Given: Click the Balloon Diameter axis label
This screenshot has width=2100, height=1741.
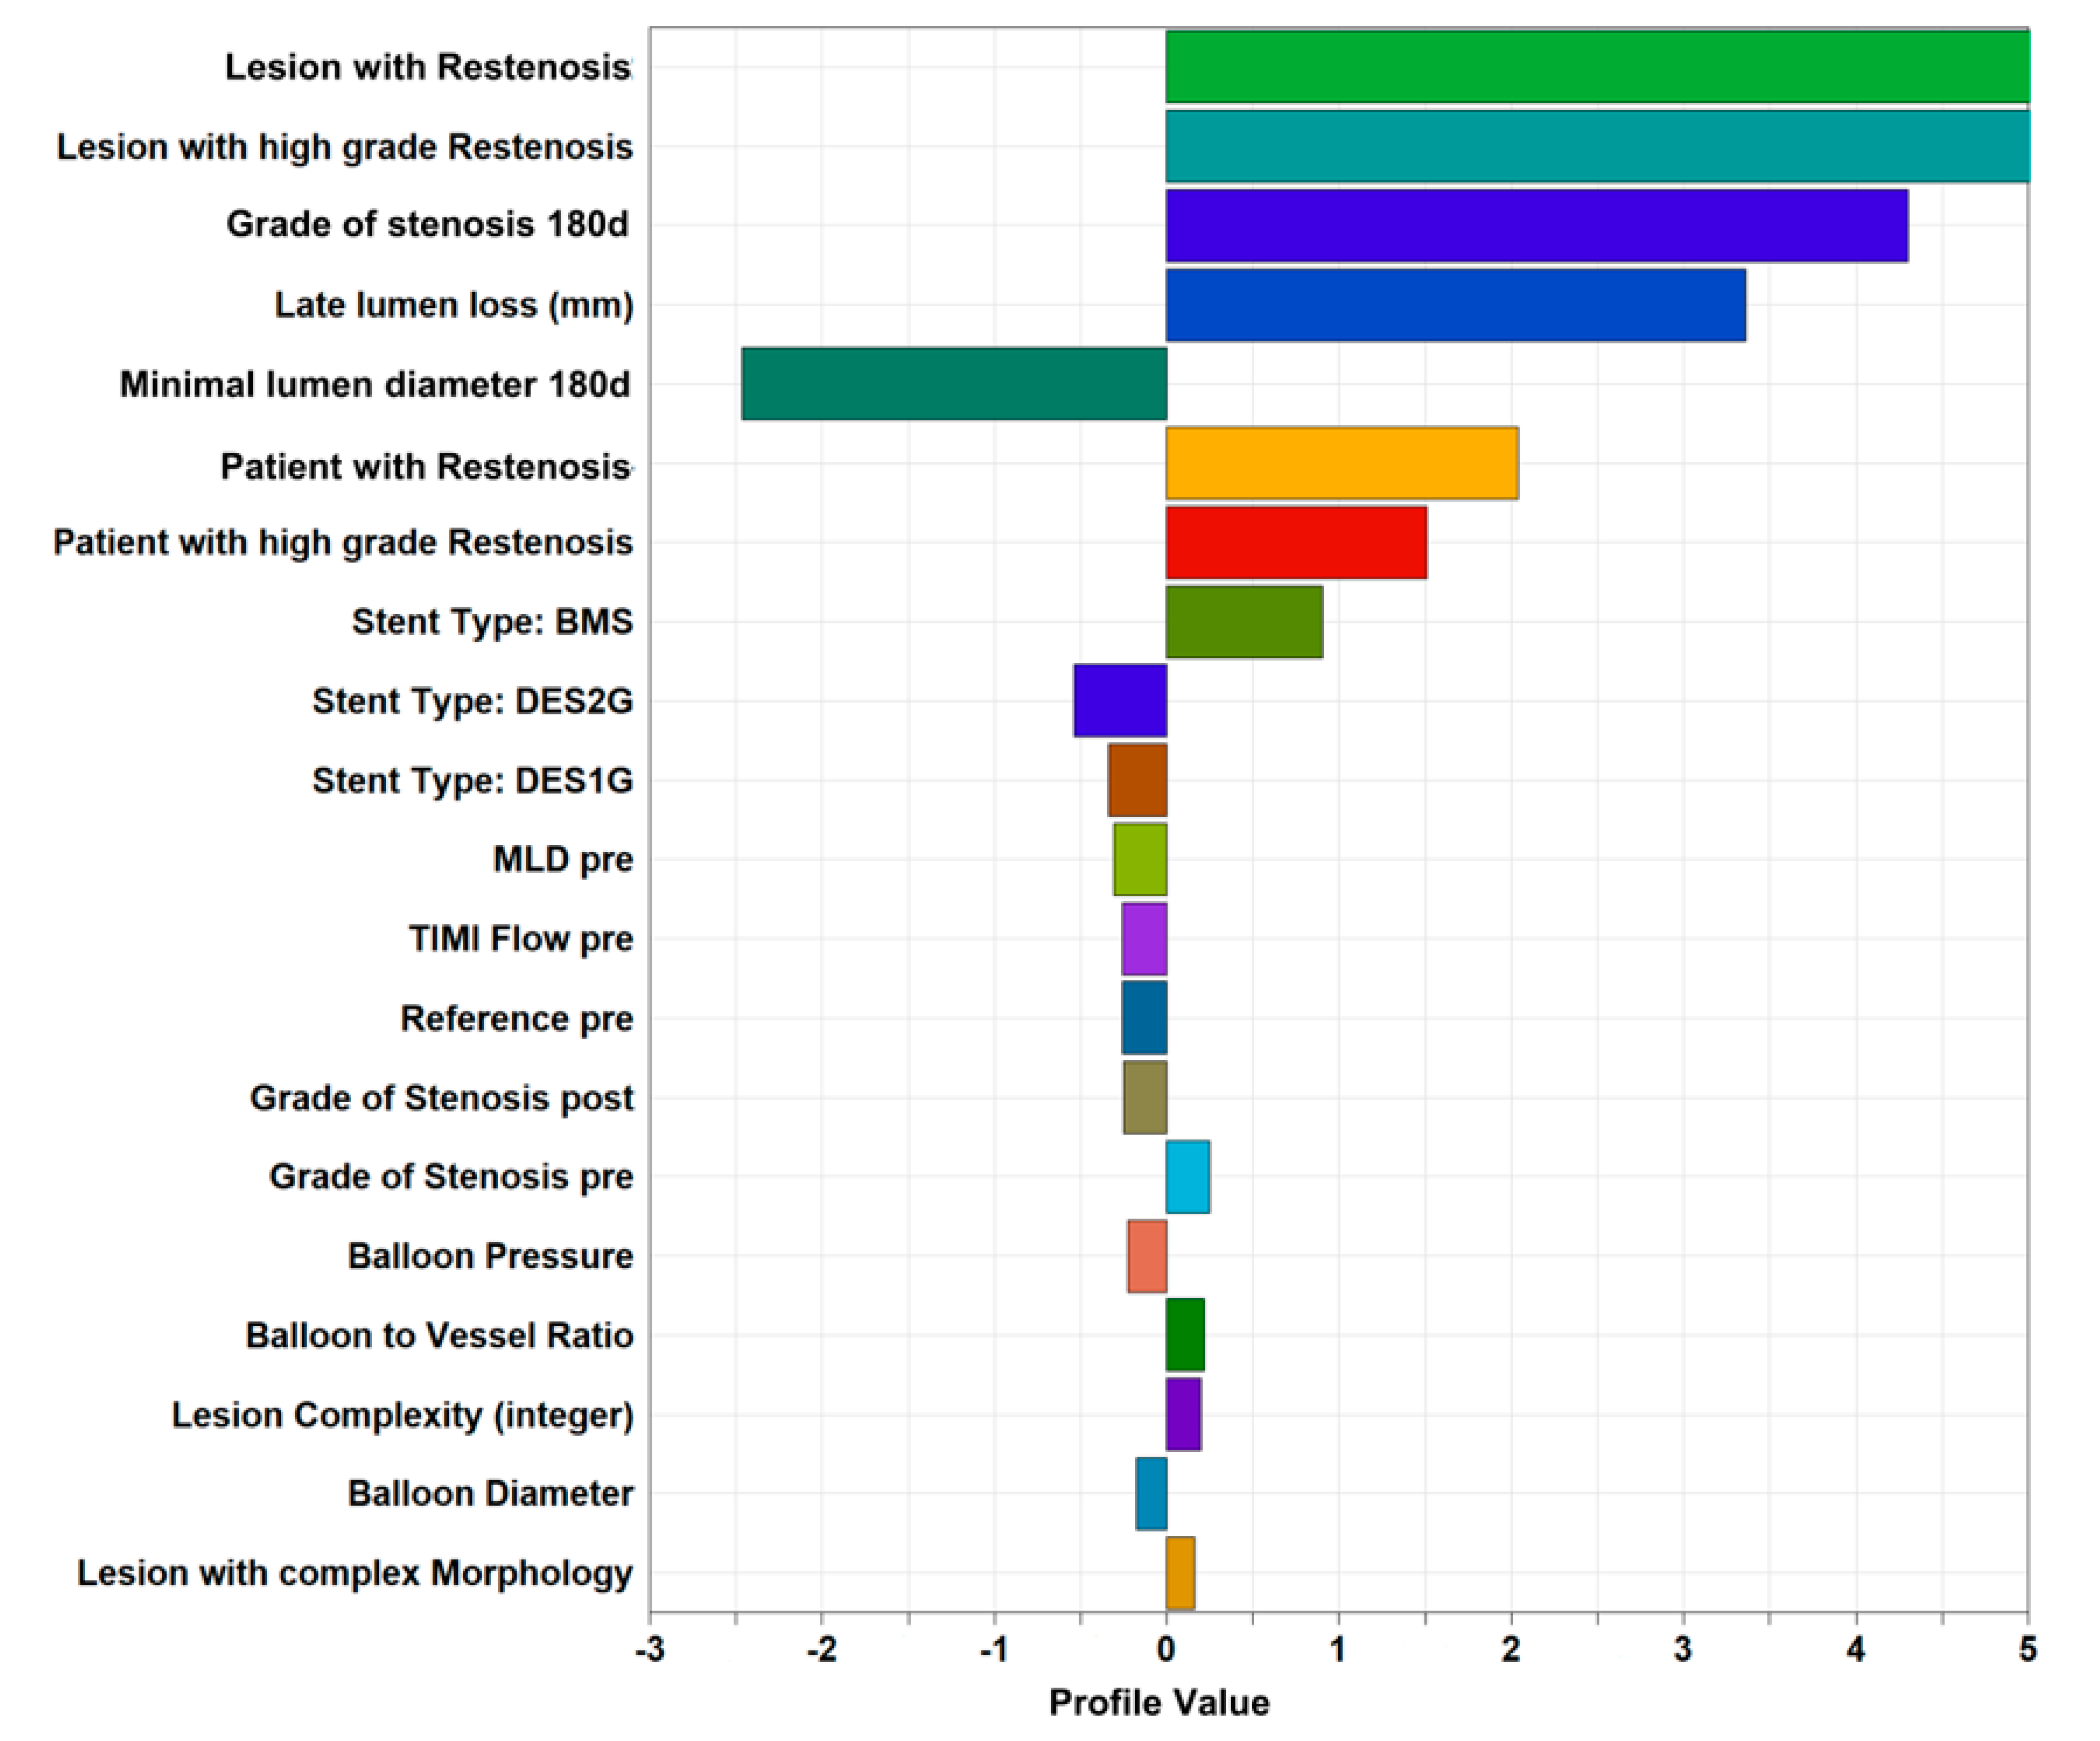Looking at the screenshot, I should [489, 1493].
